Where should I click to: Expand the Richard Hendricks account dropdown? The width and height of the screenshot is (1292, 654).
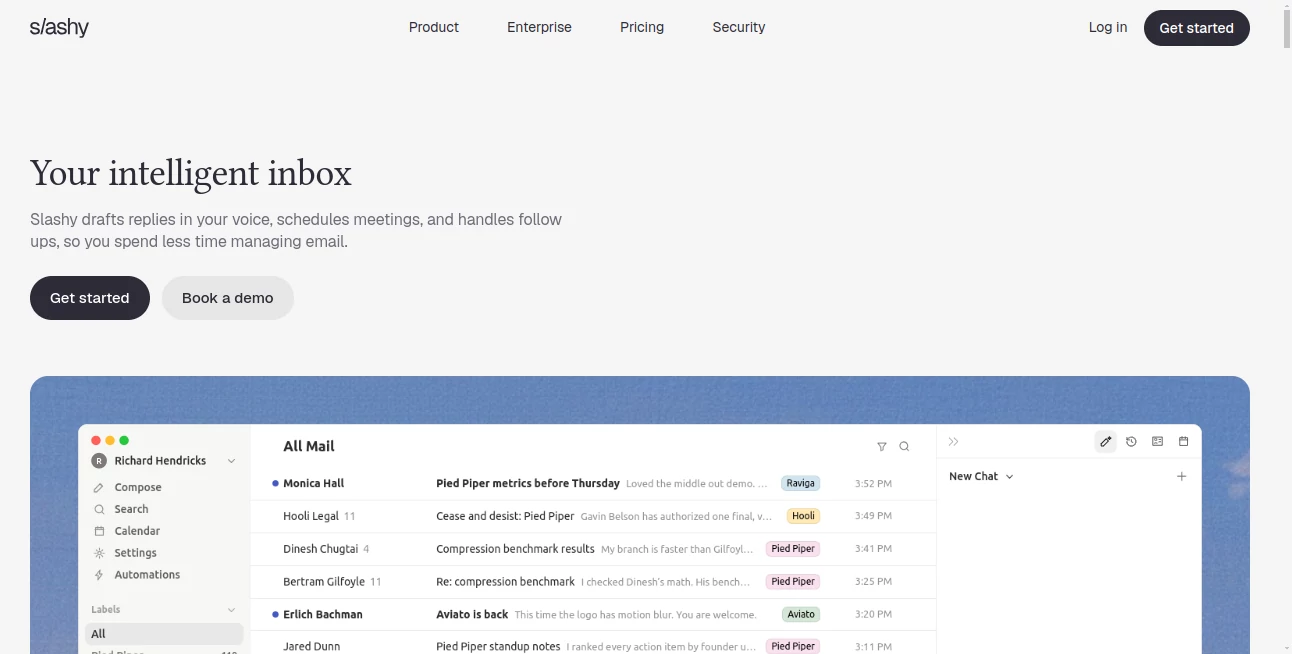[x=231, y=461]
